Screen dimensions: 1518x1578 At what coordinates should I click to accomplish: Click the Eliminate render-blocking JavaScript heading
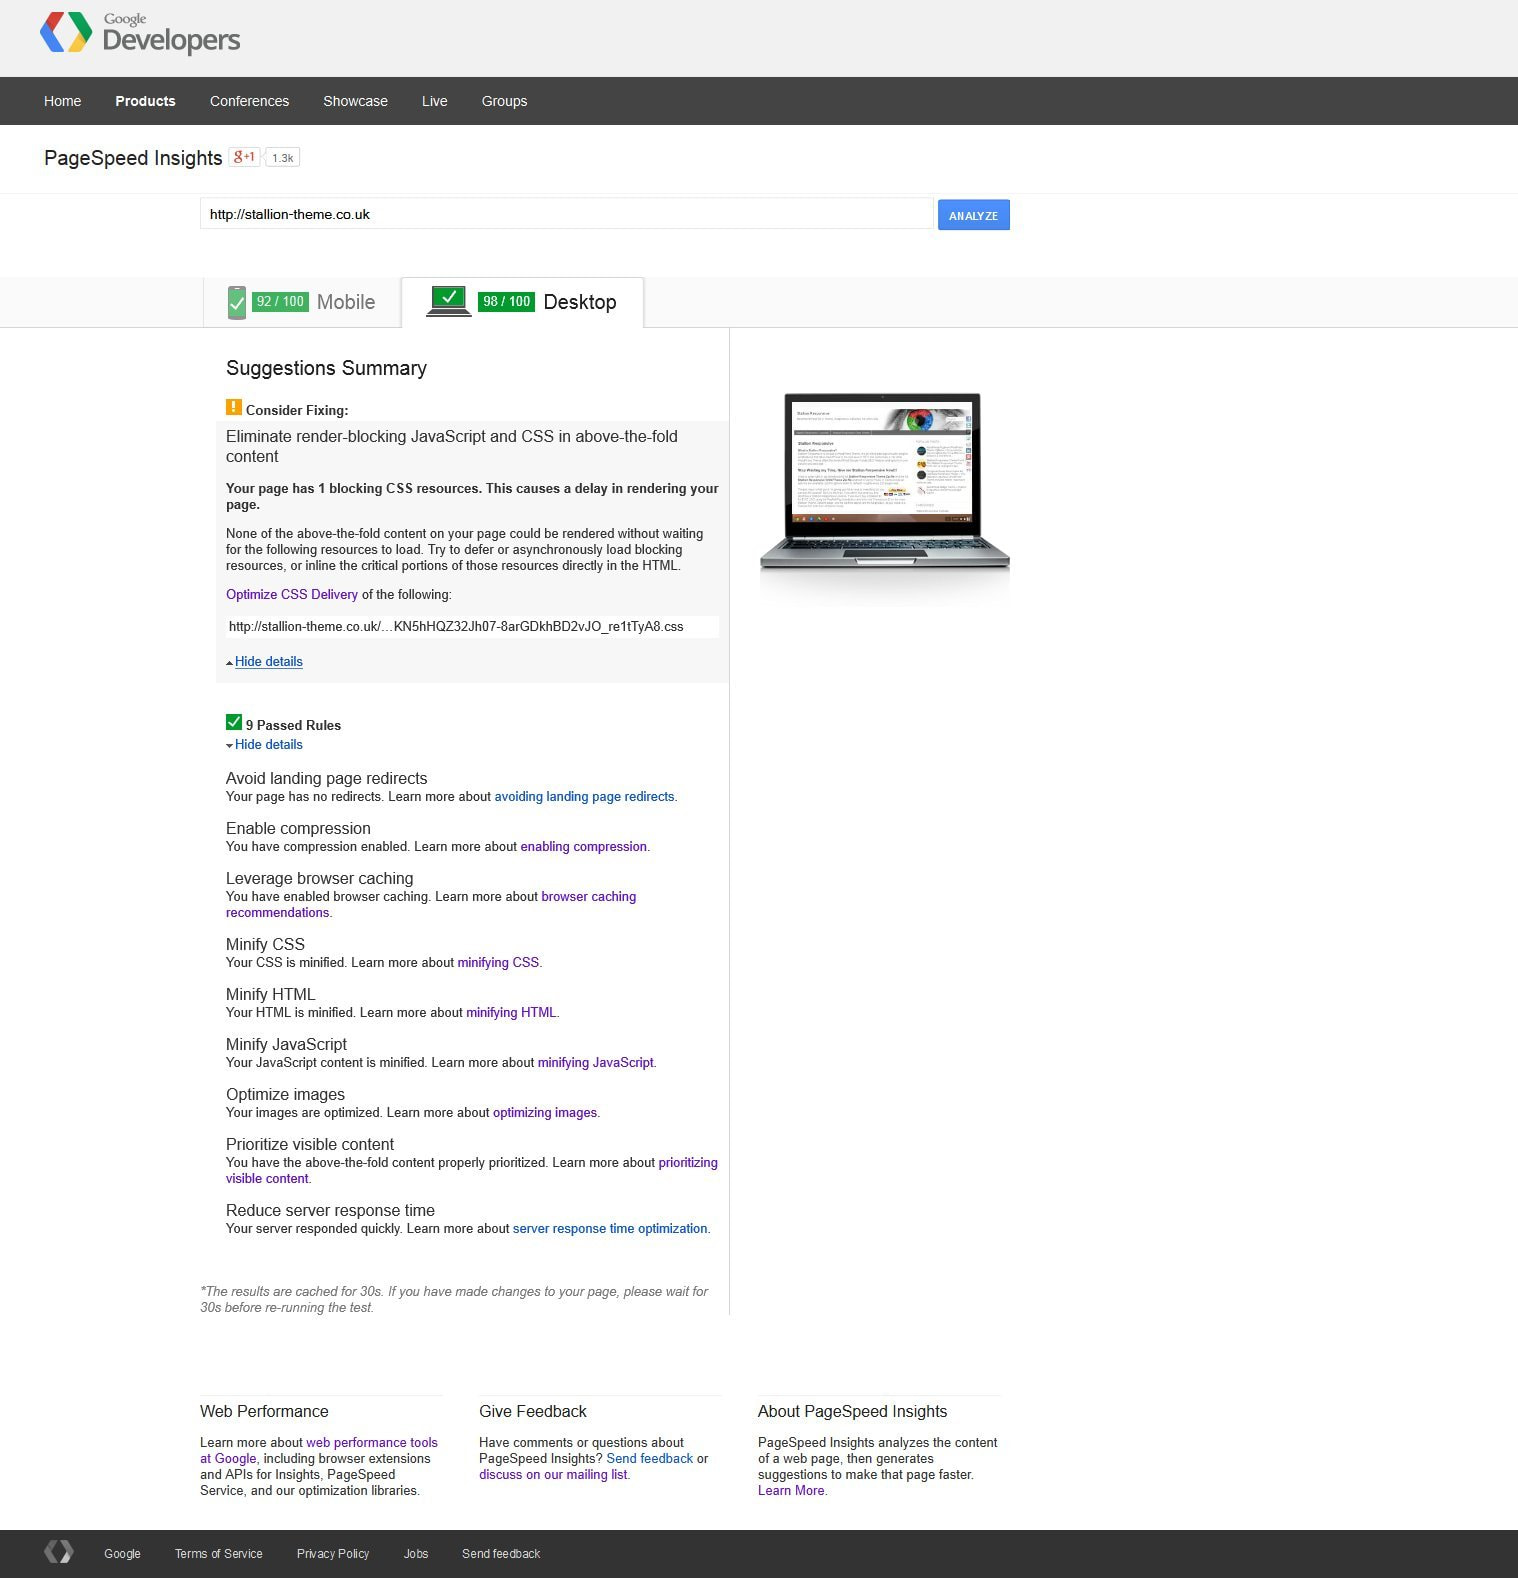452,446
